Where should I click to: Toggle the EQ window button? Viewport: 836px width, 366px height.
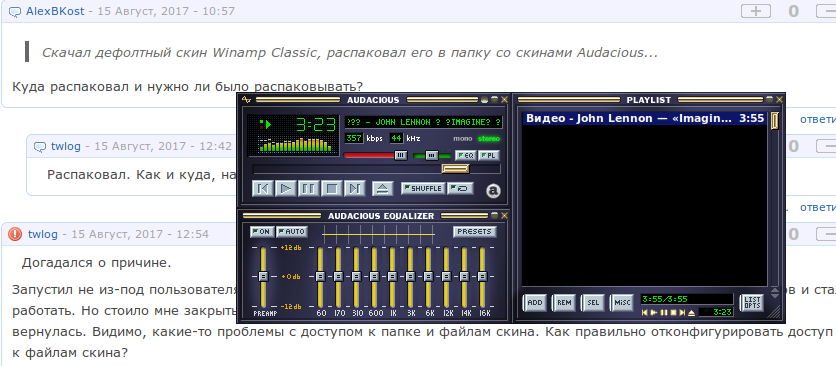pos(466,155)
